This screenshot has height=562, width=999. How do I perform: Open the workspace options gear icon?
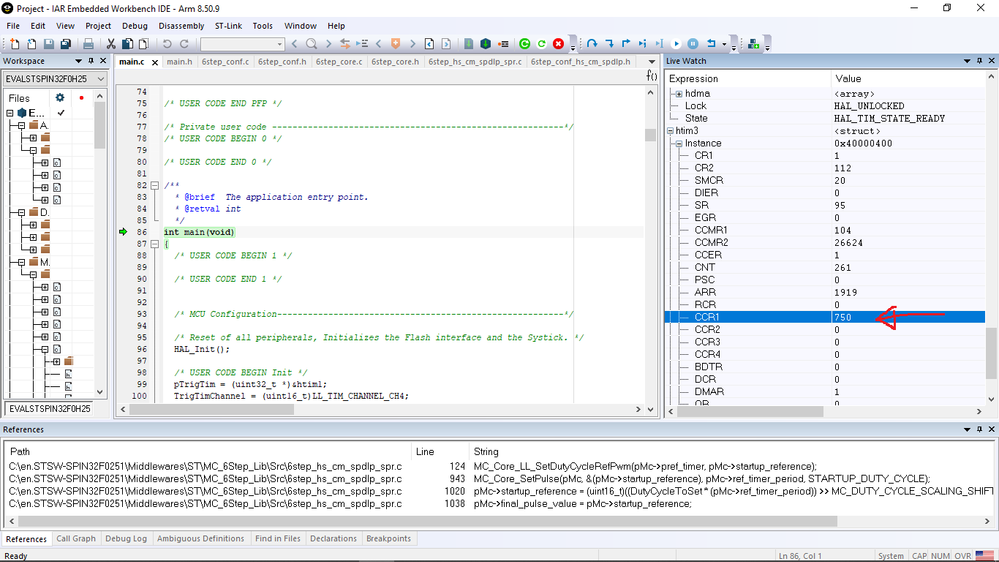click(60, 97)
